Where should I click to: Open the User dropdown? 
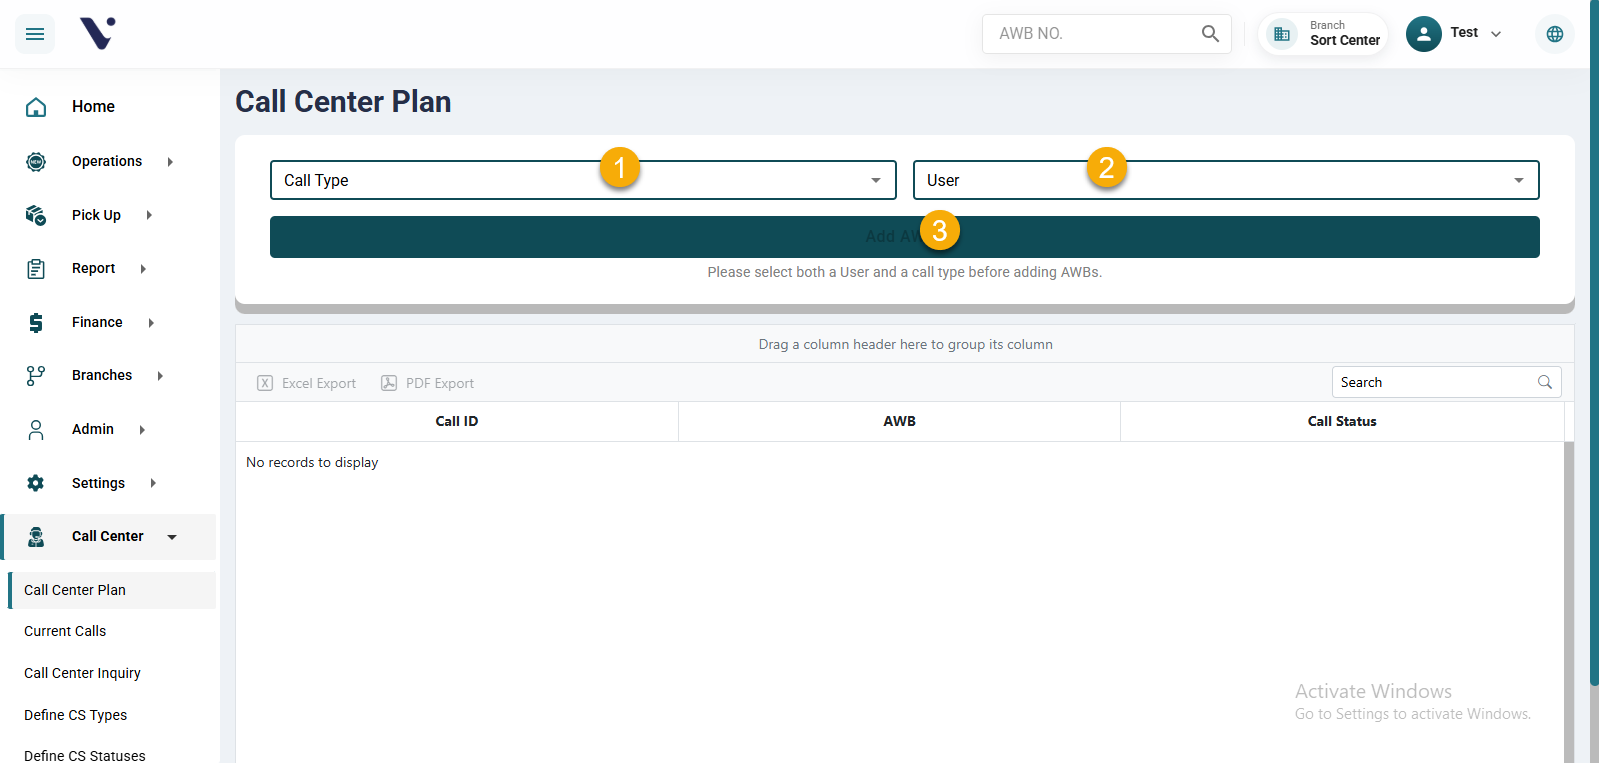[x=1226, y=180]
